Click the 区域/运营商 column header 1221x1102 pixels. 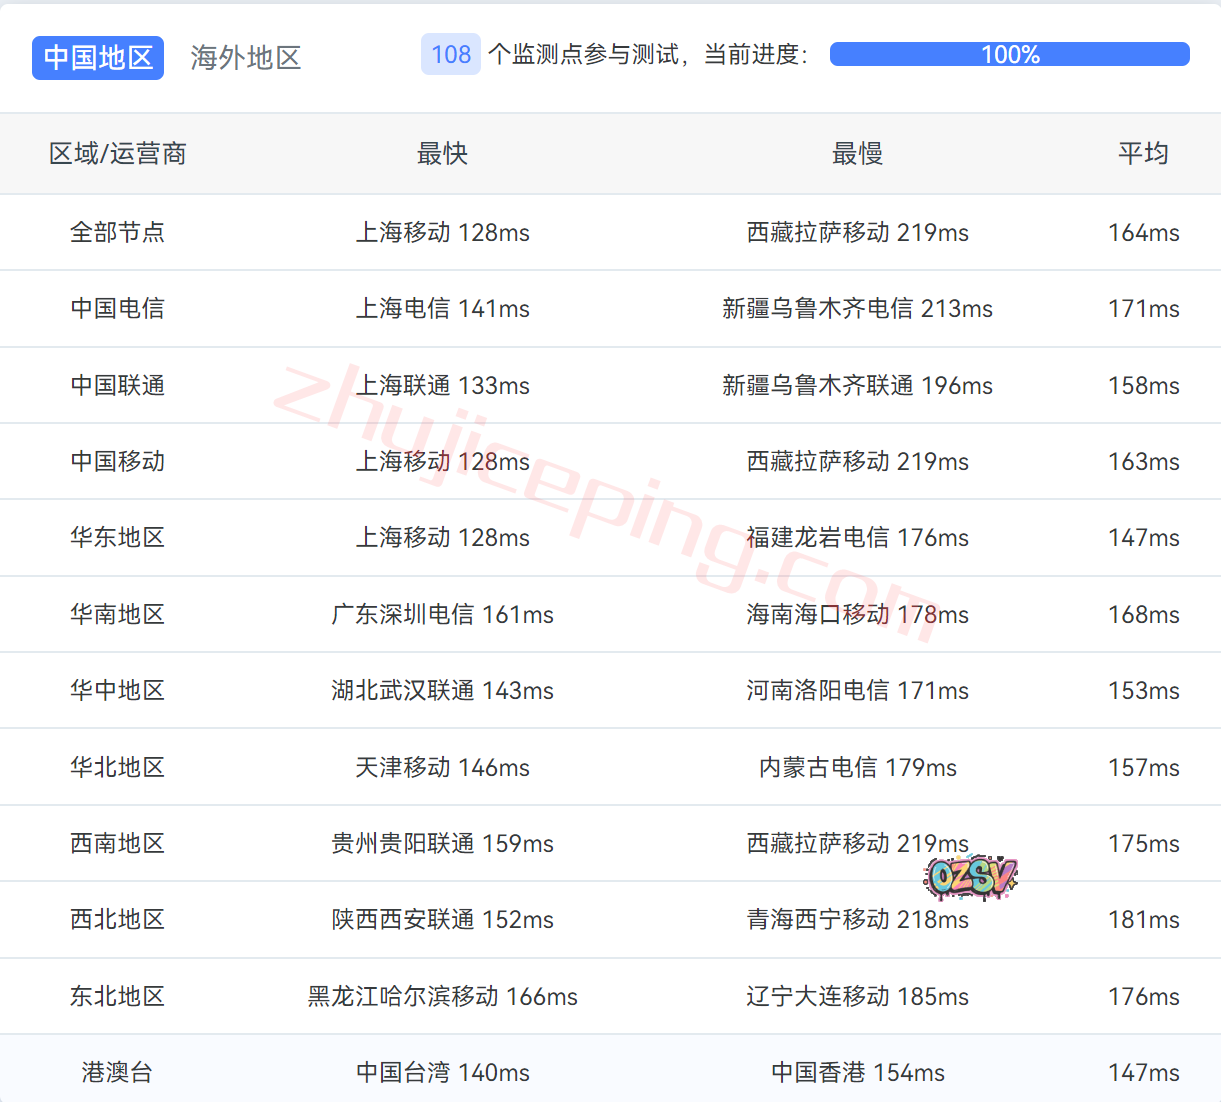pyautogui.click(x=118, y=154)
